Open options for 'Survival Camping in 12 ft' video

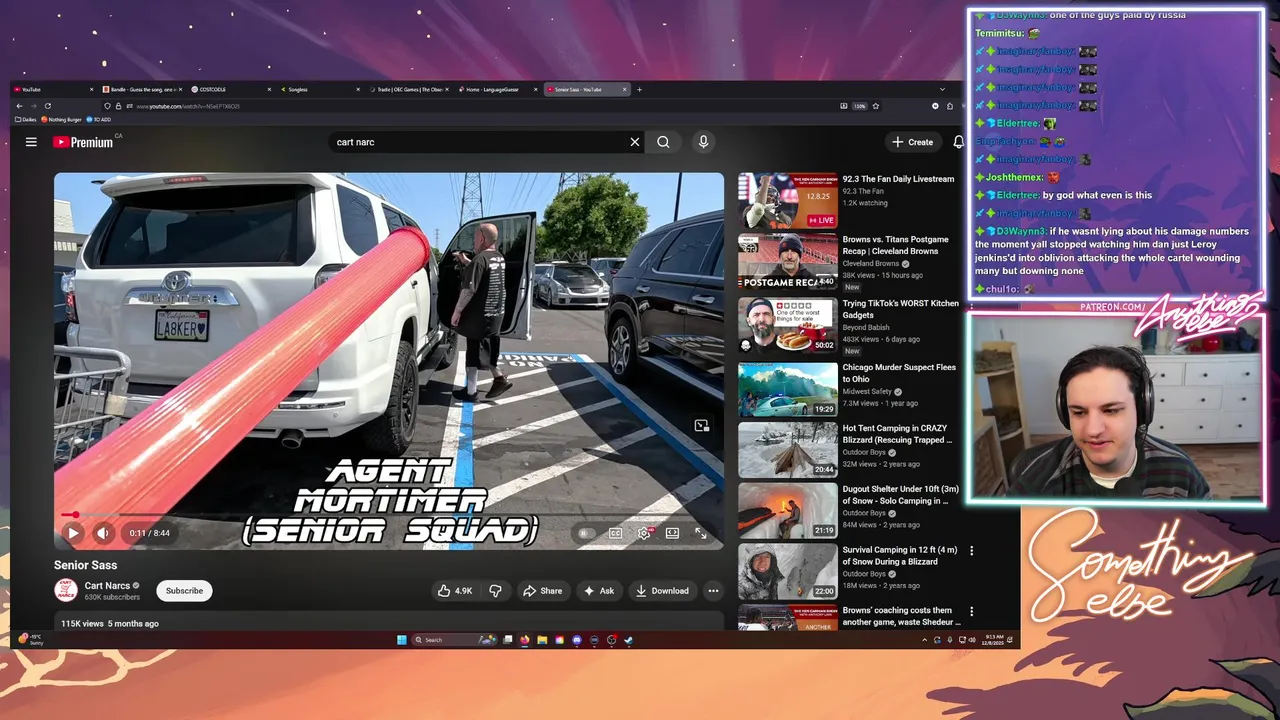pos(971,551)
